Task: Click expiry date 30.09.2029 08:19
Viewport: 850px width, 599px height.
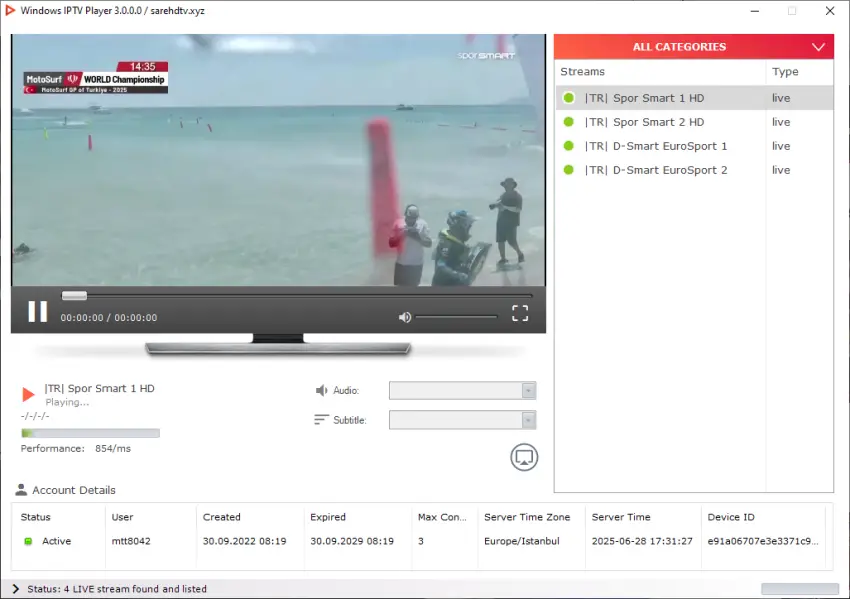Action: click(x=352, y=541)
